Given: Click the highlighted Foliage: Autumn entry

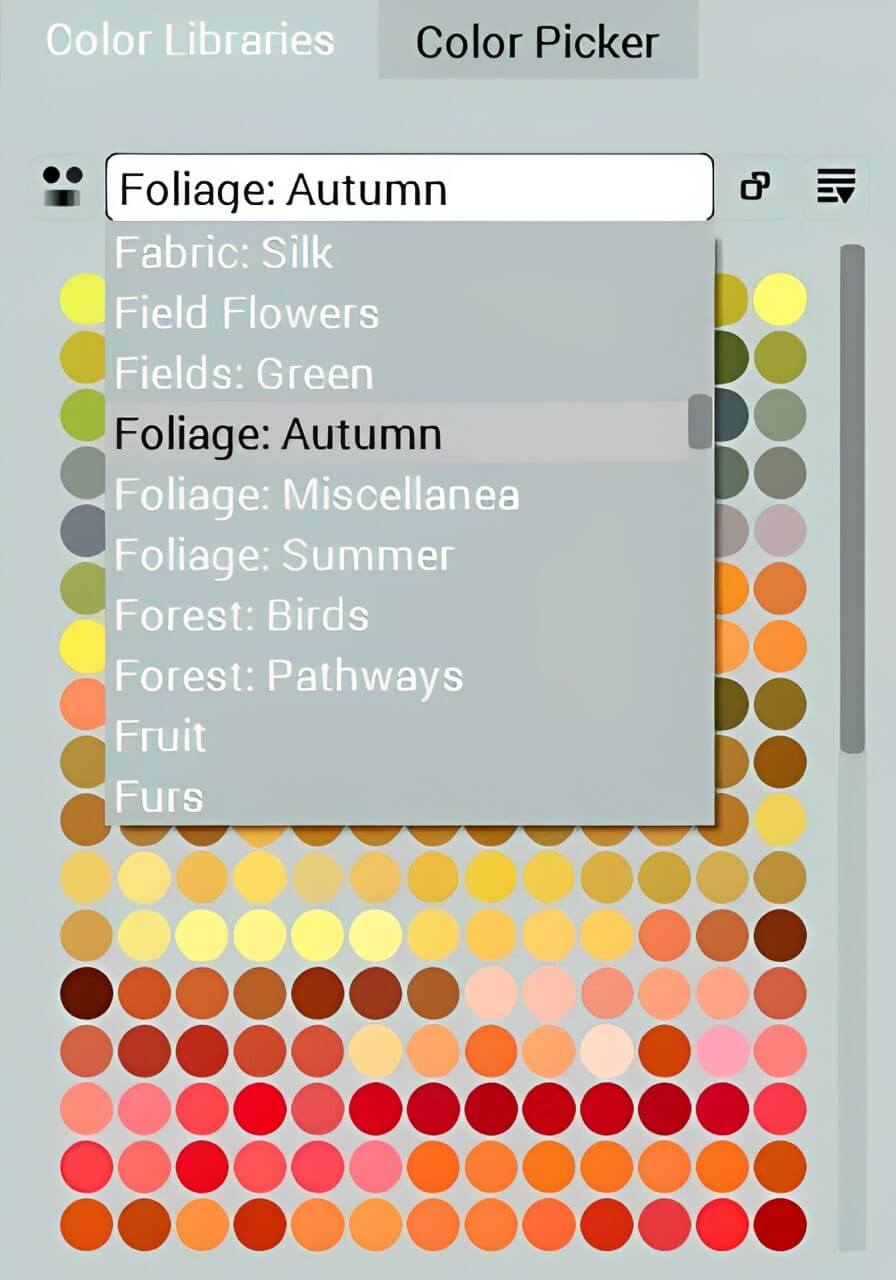Looking at the screenshot, I should (279, 434).
